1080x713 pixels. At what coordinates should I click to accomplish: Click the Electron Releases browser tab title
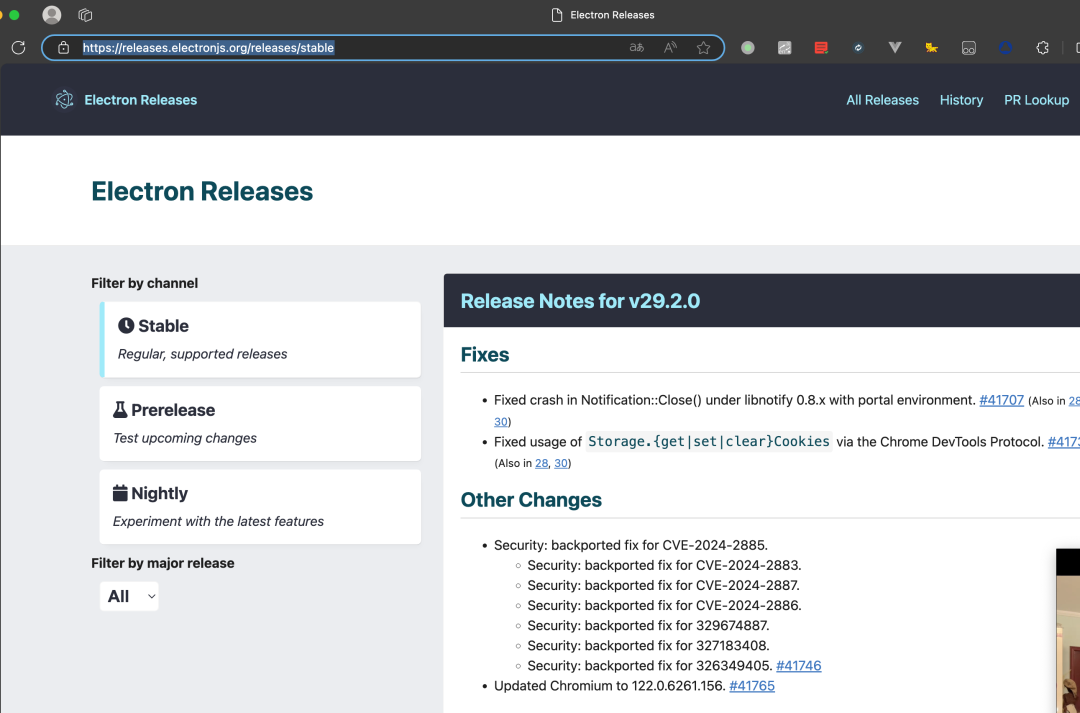click(x=612, y=14)
